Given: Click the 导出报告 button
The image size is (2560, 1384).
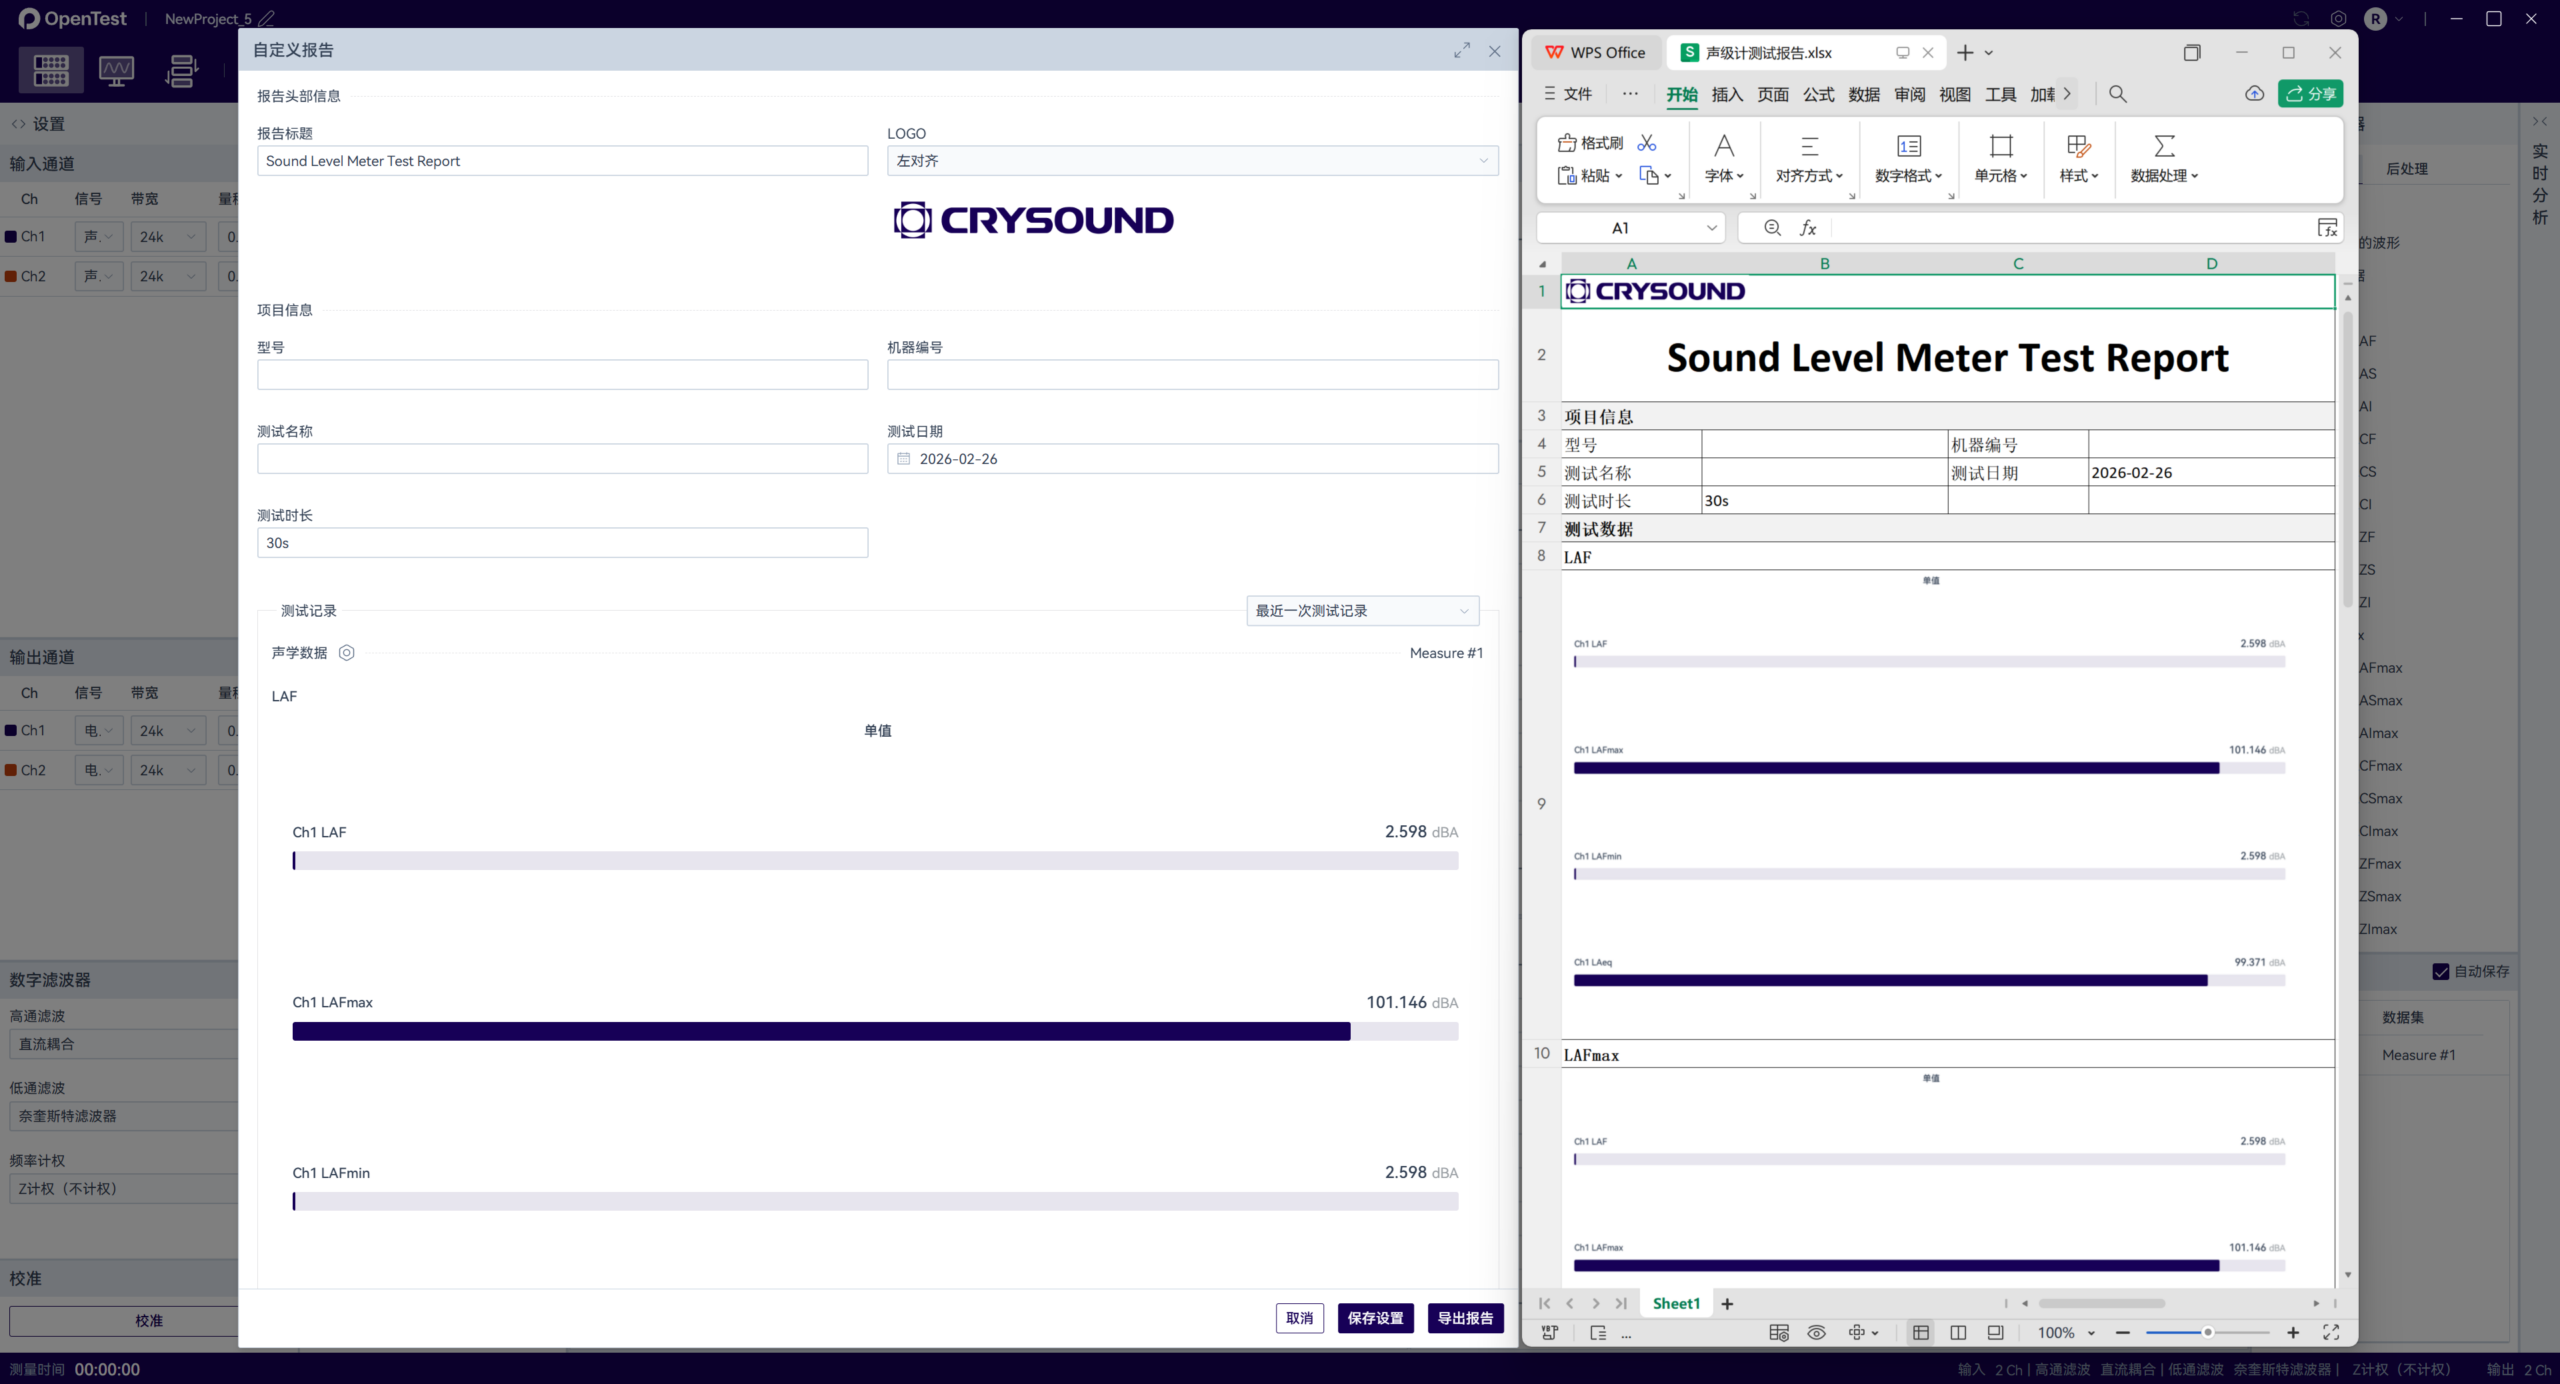Looking at the screenshot, I should [x=1465, y=1318].
